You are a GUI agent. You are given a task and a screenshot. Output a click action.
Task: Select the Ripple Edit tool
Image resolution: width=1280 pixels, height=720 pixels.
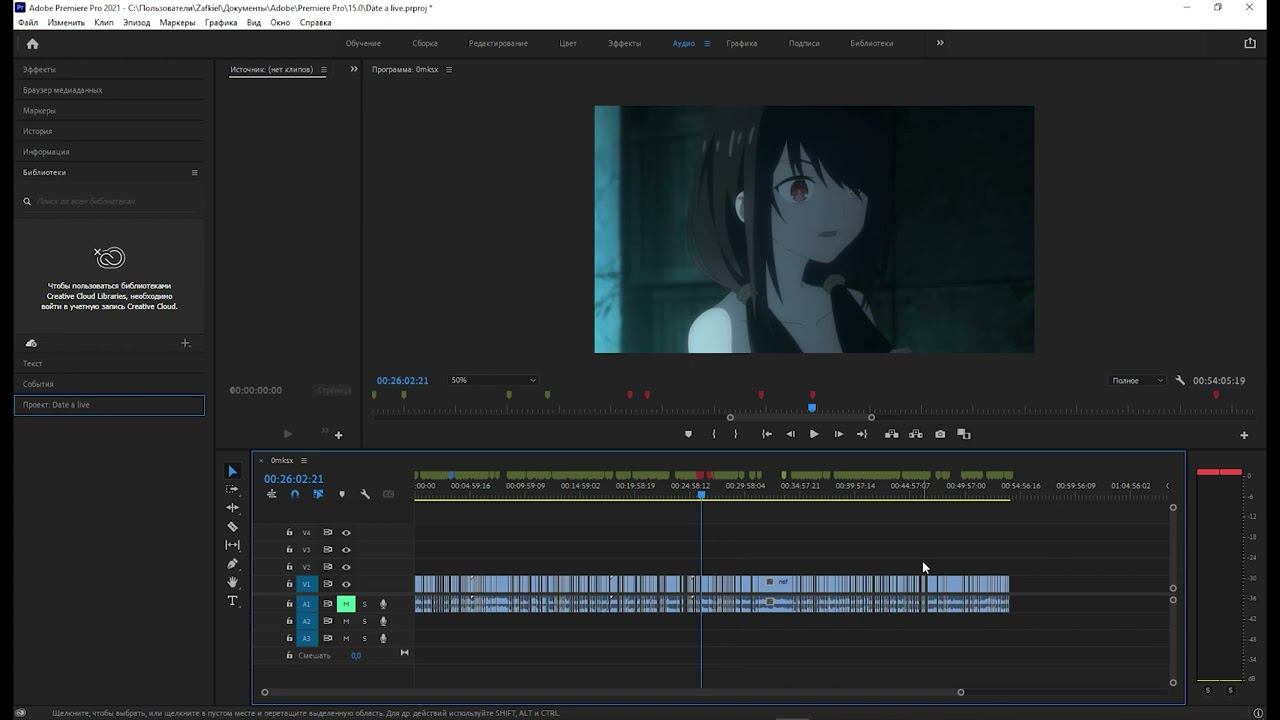point(232,508)
